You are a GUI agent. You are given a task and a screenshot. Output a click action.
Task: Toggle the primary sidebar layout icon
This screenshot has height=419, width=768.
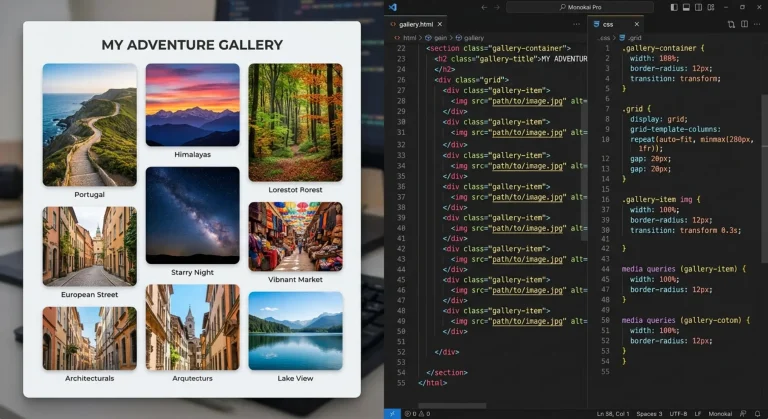[674, 7]
